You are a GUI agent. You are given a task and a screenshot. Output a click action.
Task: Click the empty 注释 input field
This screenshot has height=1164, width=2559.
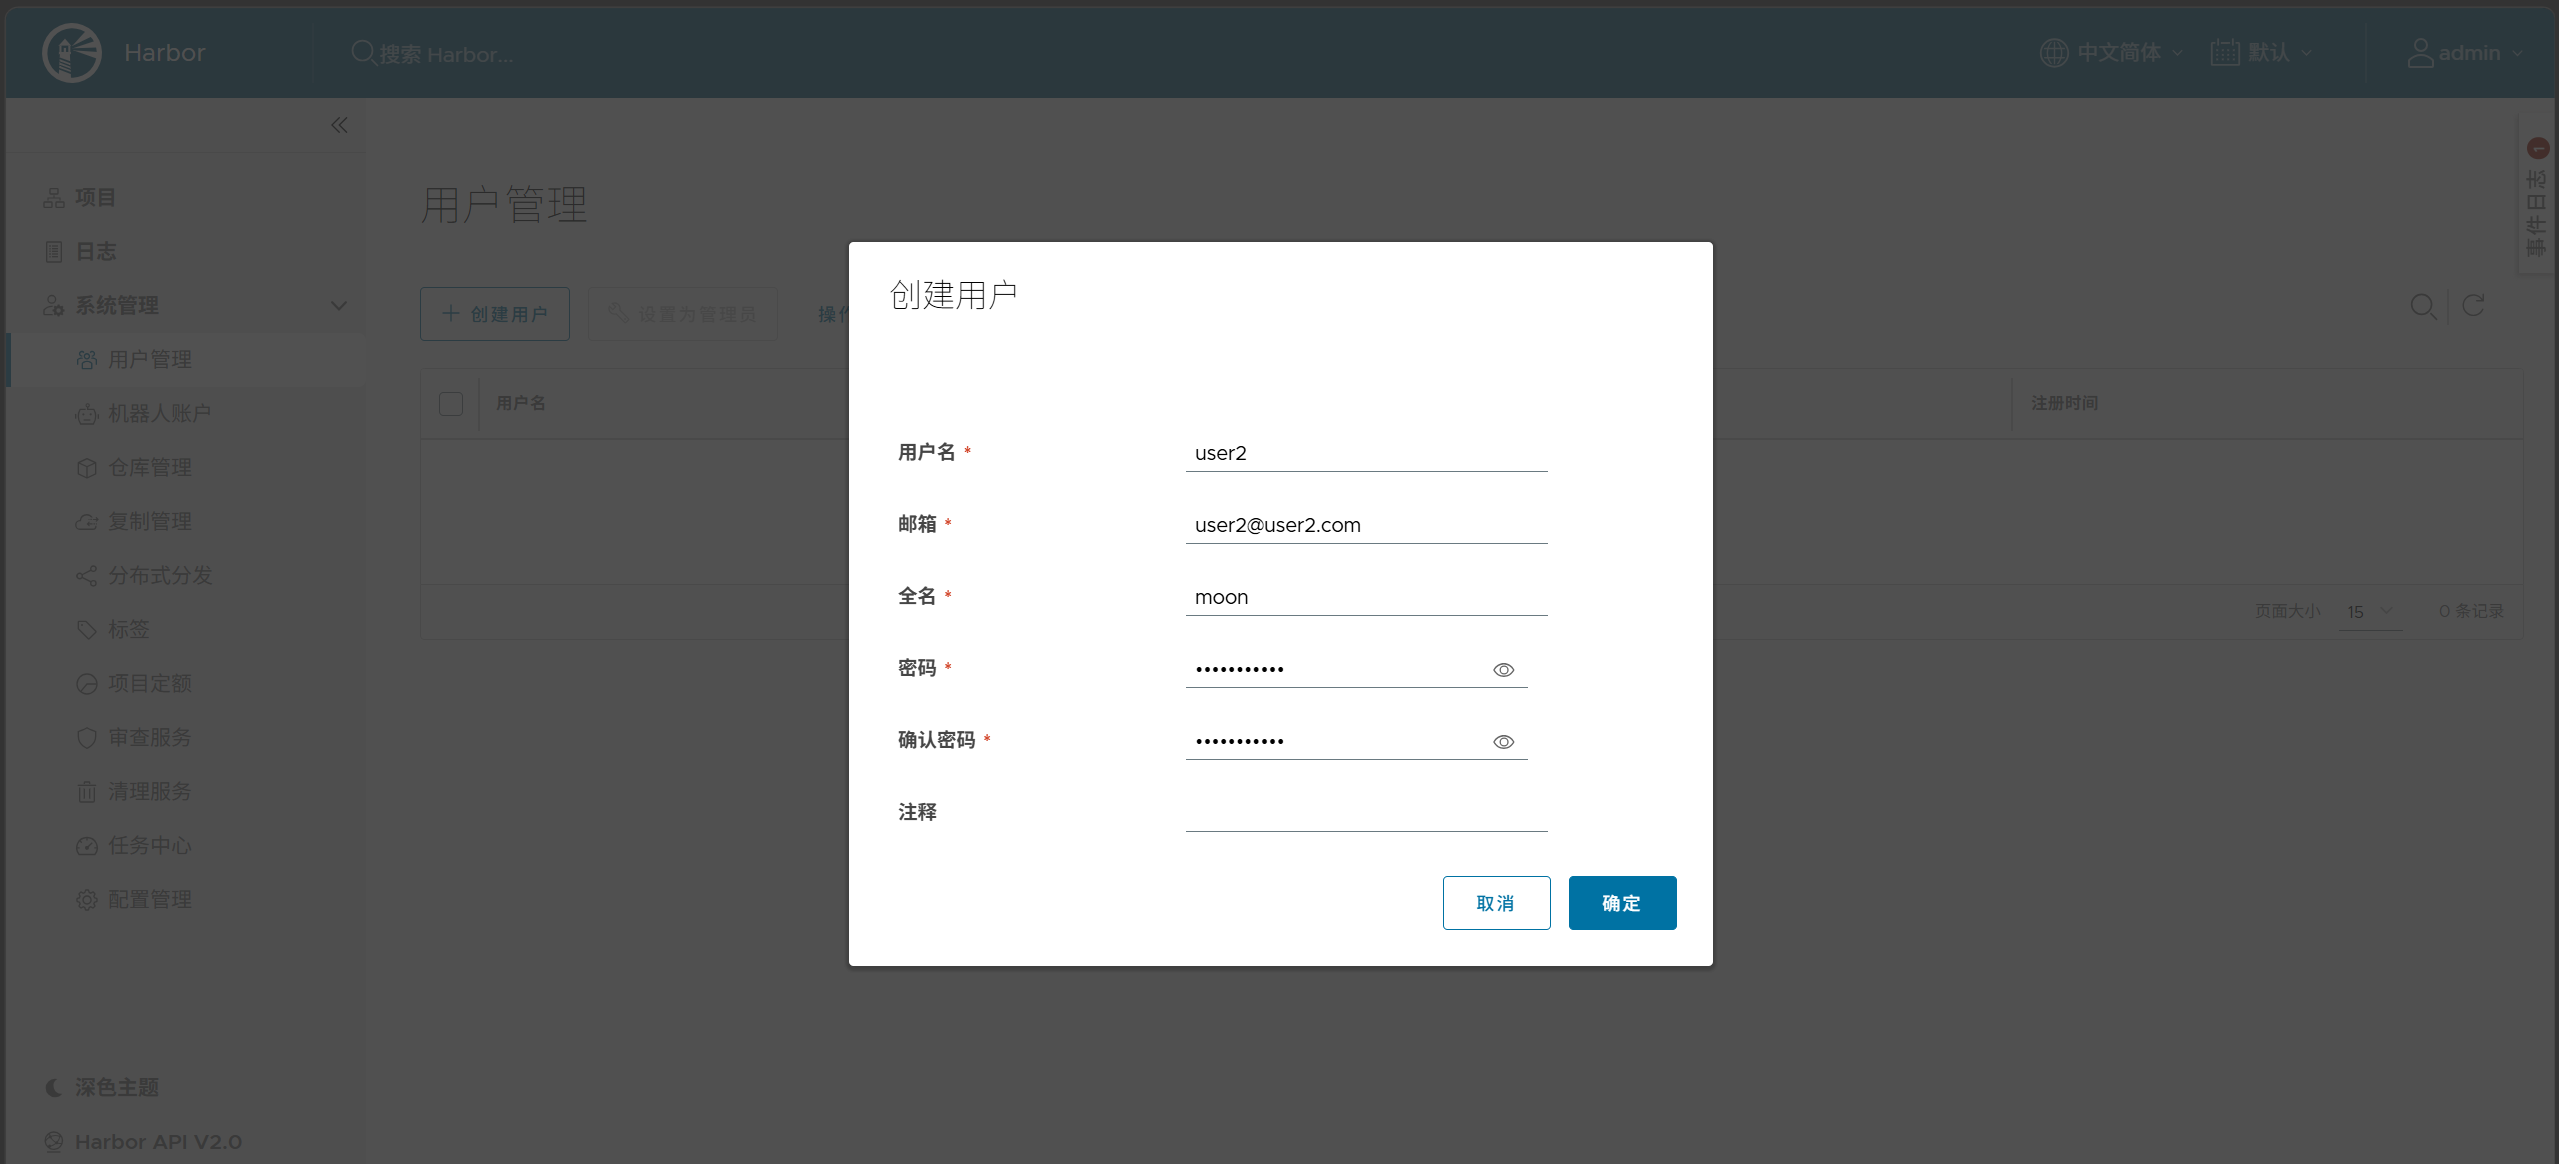click(x=1366, y=813)
